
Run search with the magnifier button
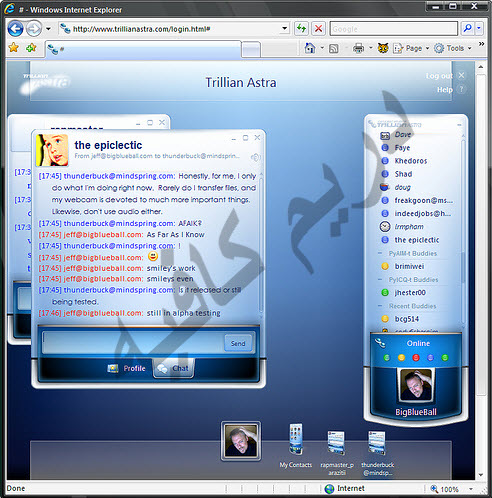coord(467,29)
